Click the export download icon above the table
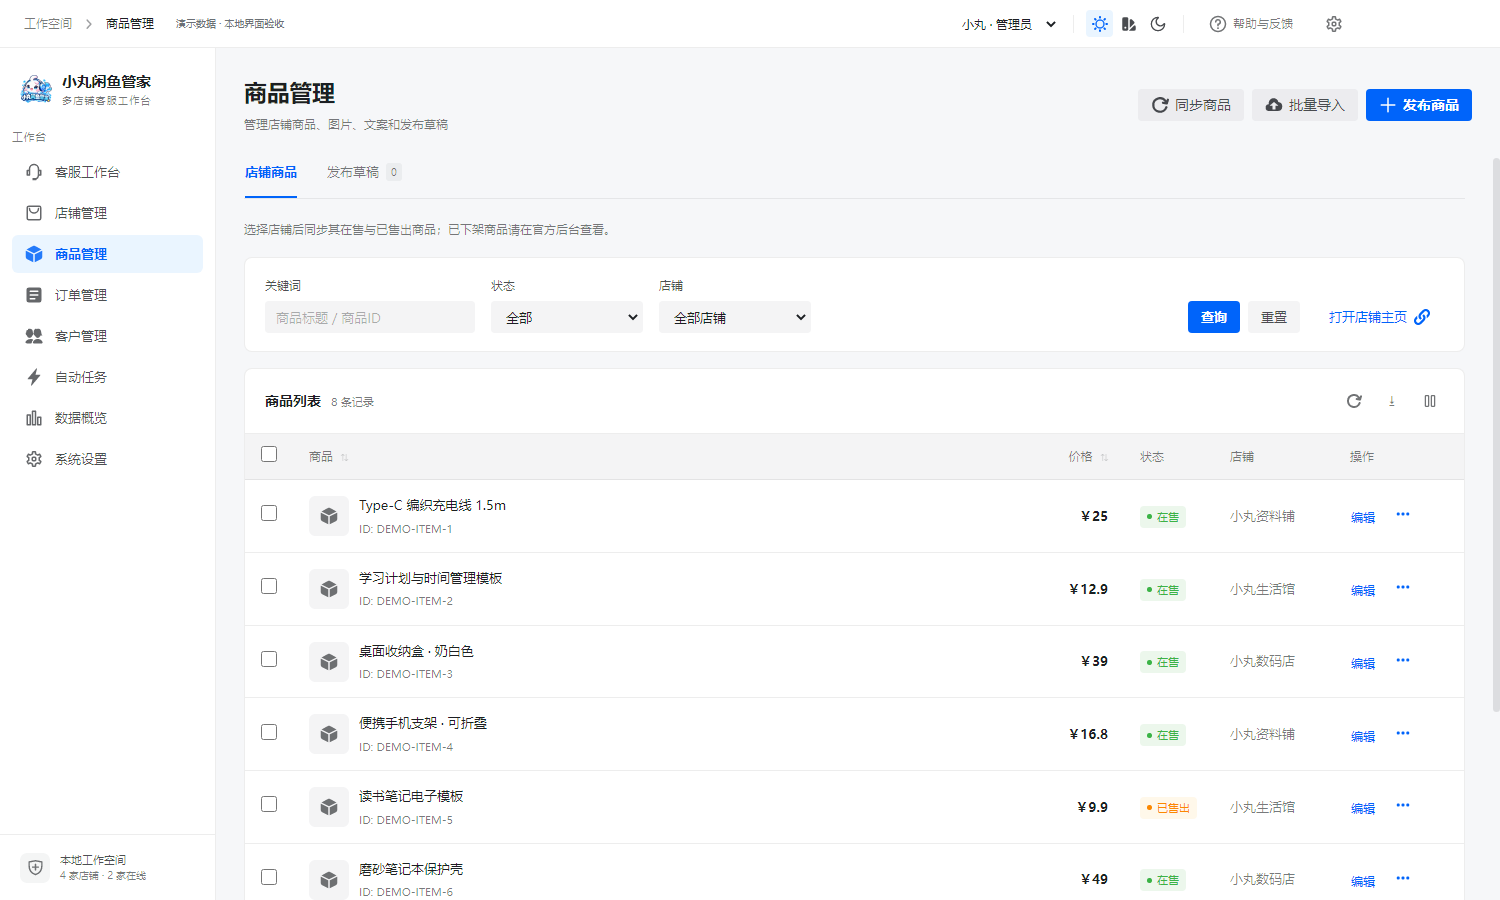Image resolution: width=1500 pixels, height=900 pixels. coord(1392,401)
